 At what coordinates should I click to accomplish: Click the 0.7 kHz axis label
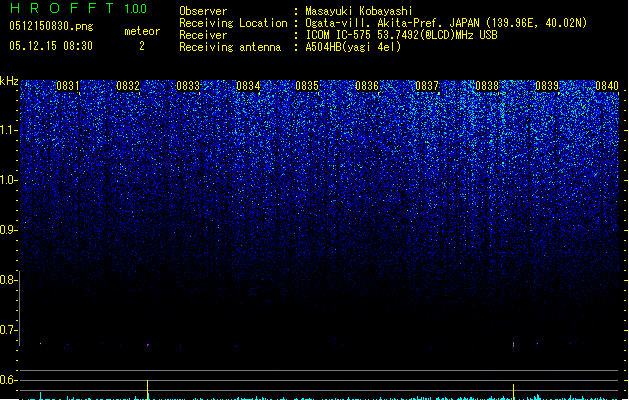coord(8,330)
